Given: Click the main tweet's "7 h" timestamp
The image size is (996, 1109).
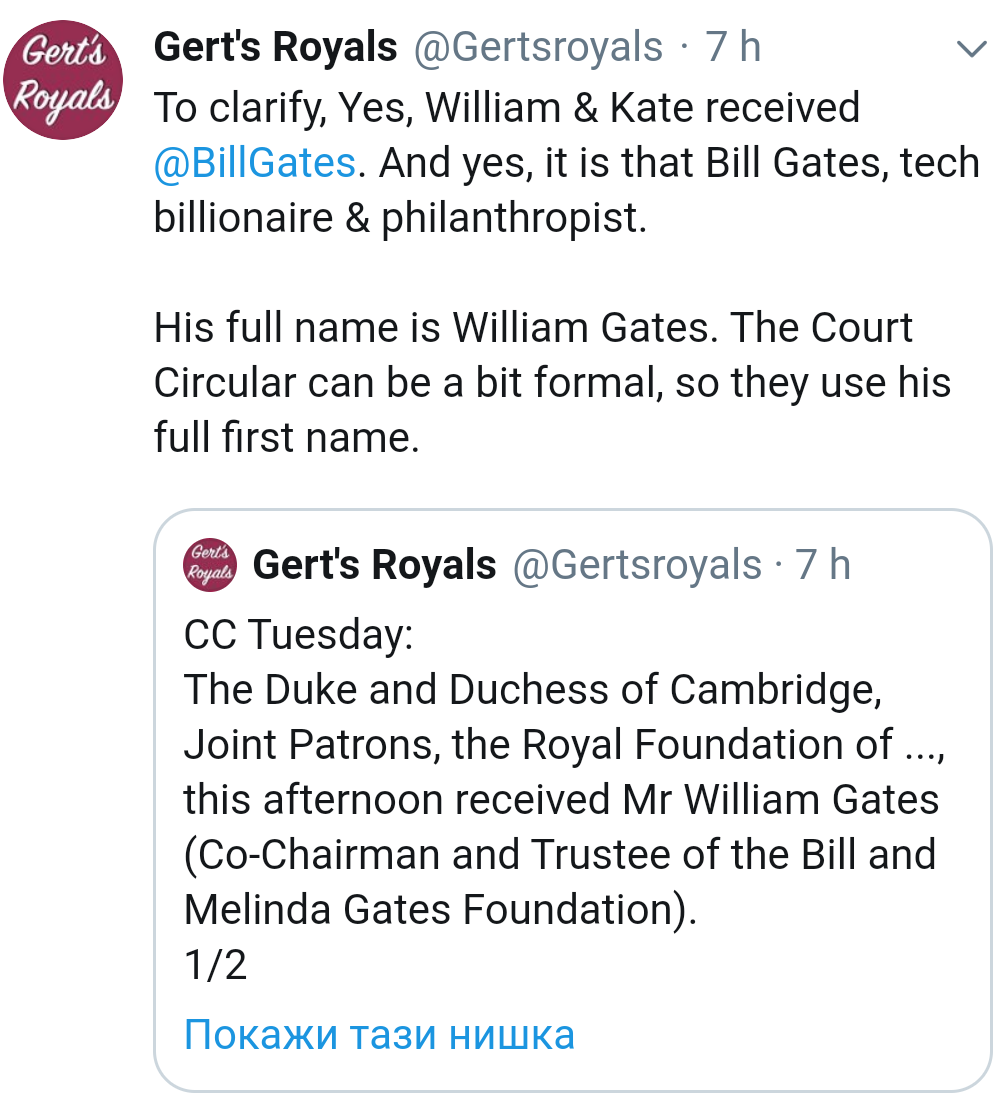Looking at the screenshot, I should click(x=733, y=47).
